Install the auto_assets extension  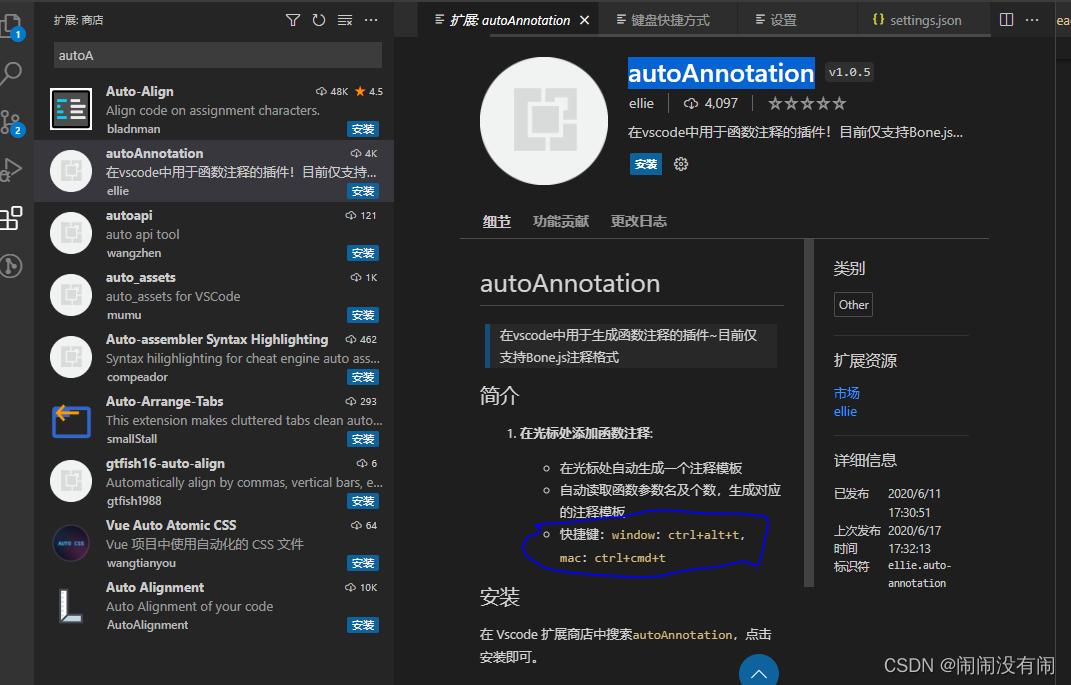363,315
